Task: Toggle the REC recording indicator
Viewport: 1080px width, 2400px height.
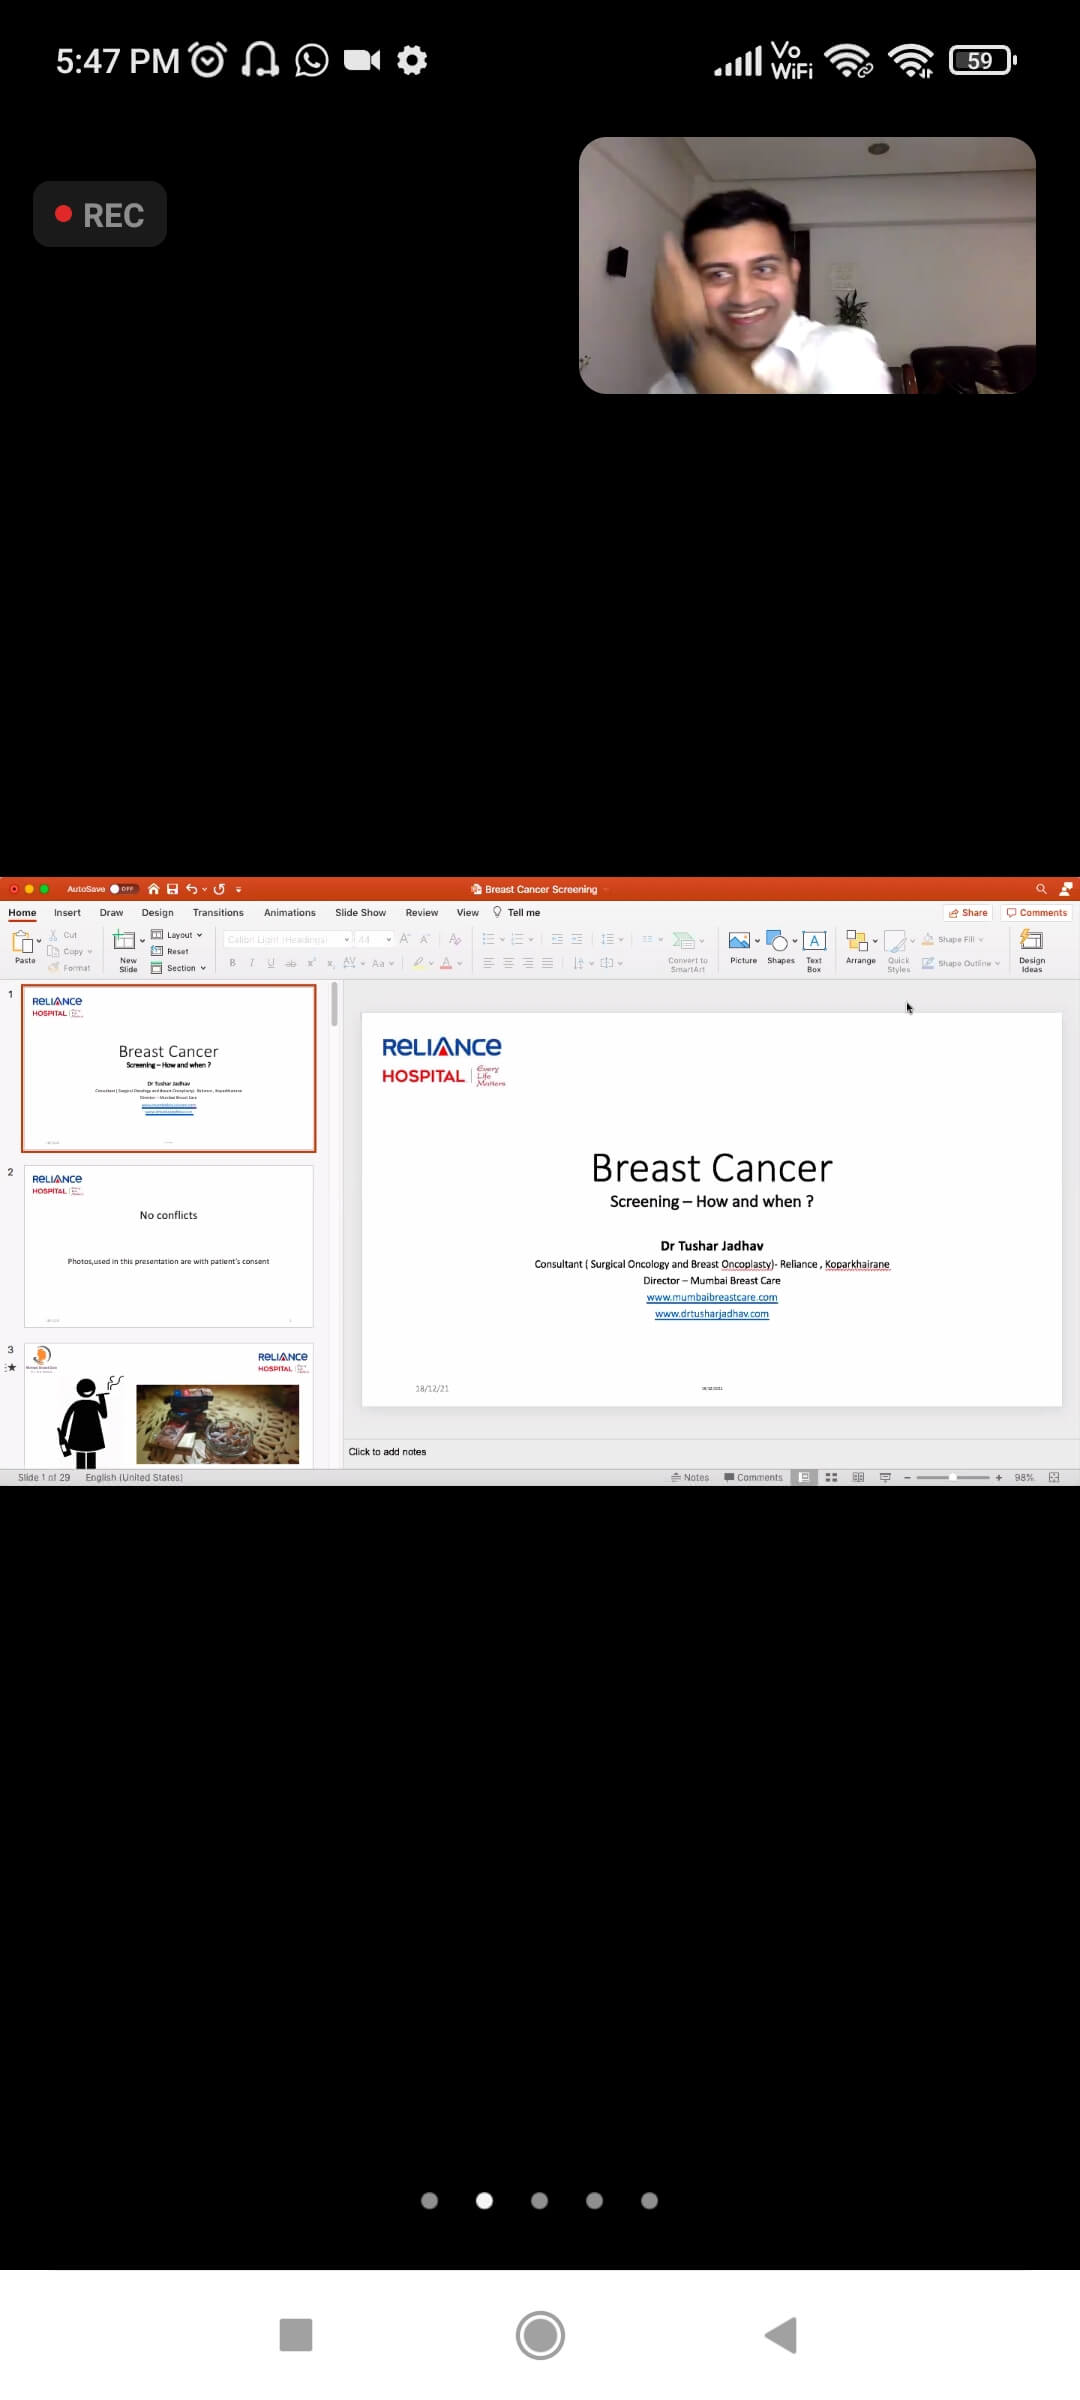Action: pyautogui.click(x=100, y=214)
